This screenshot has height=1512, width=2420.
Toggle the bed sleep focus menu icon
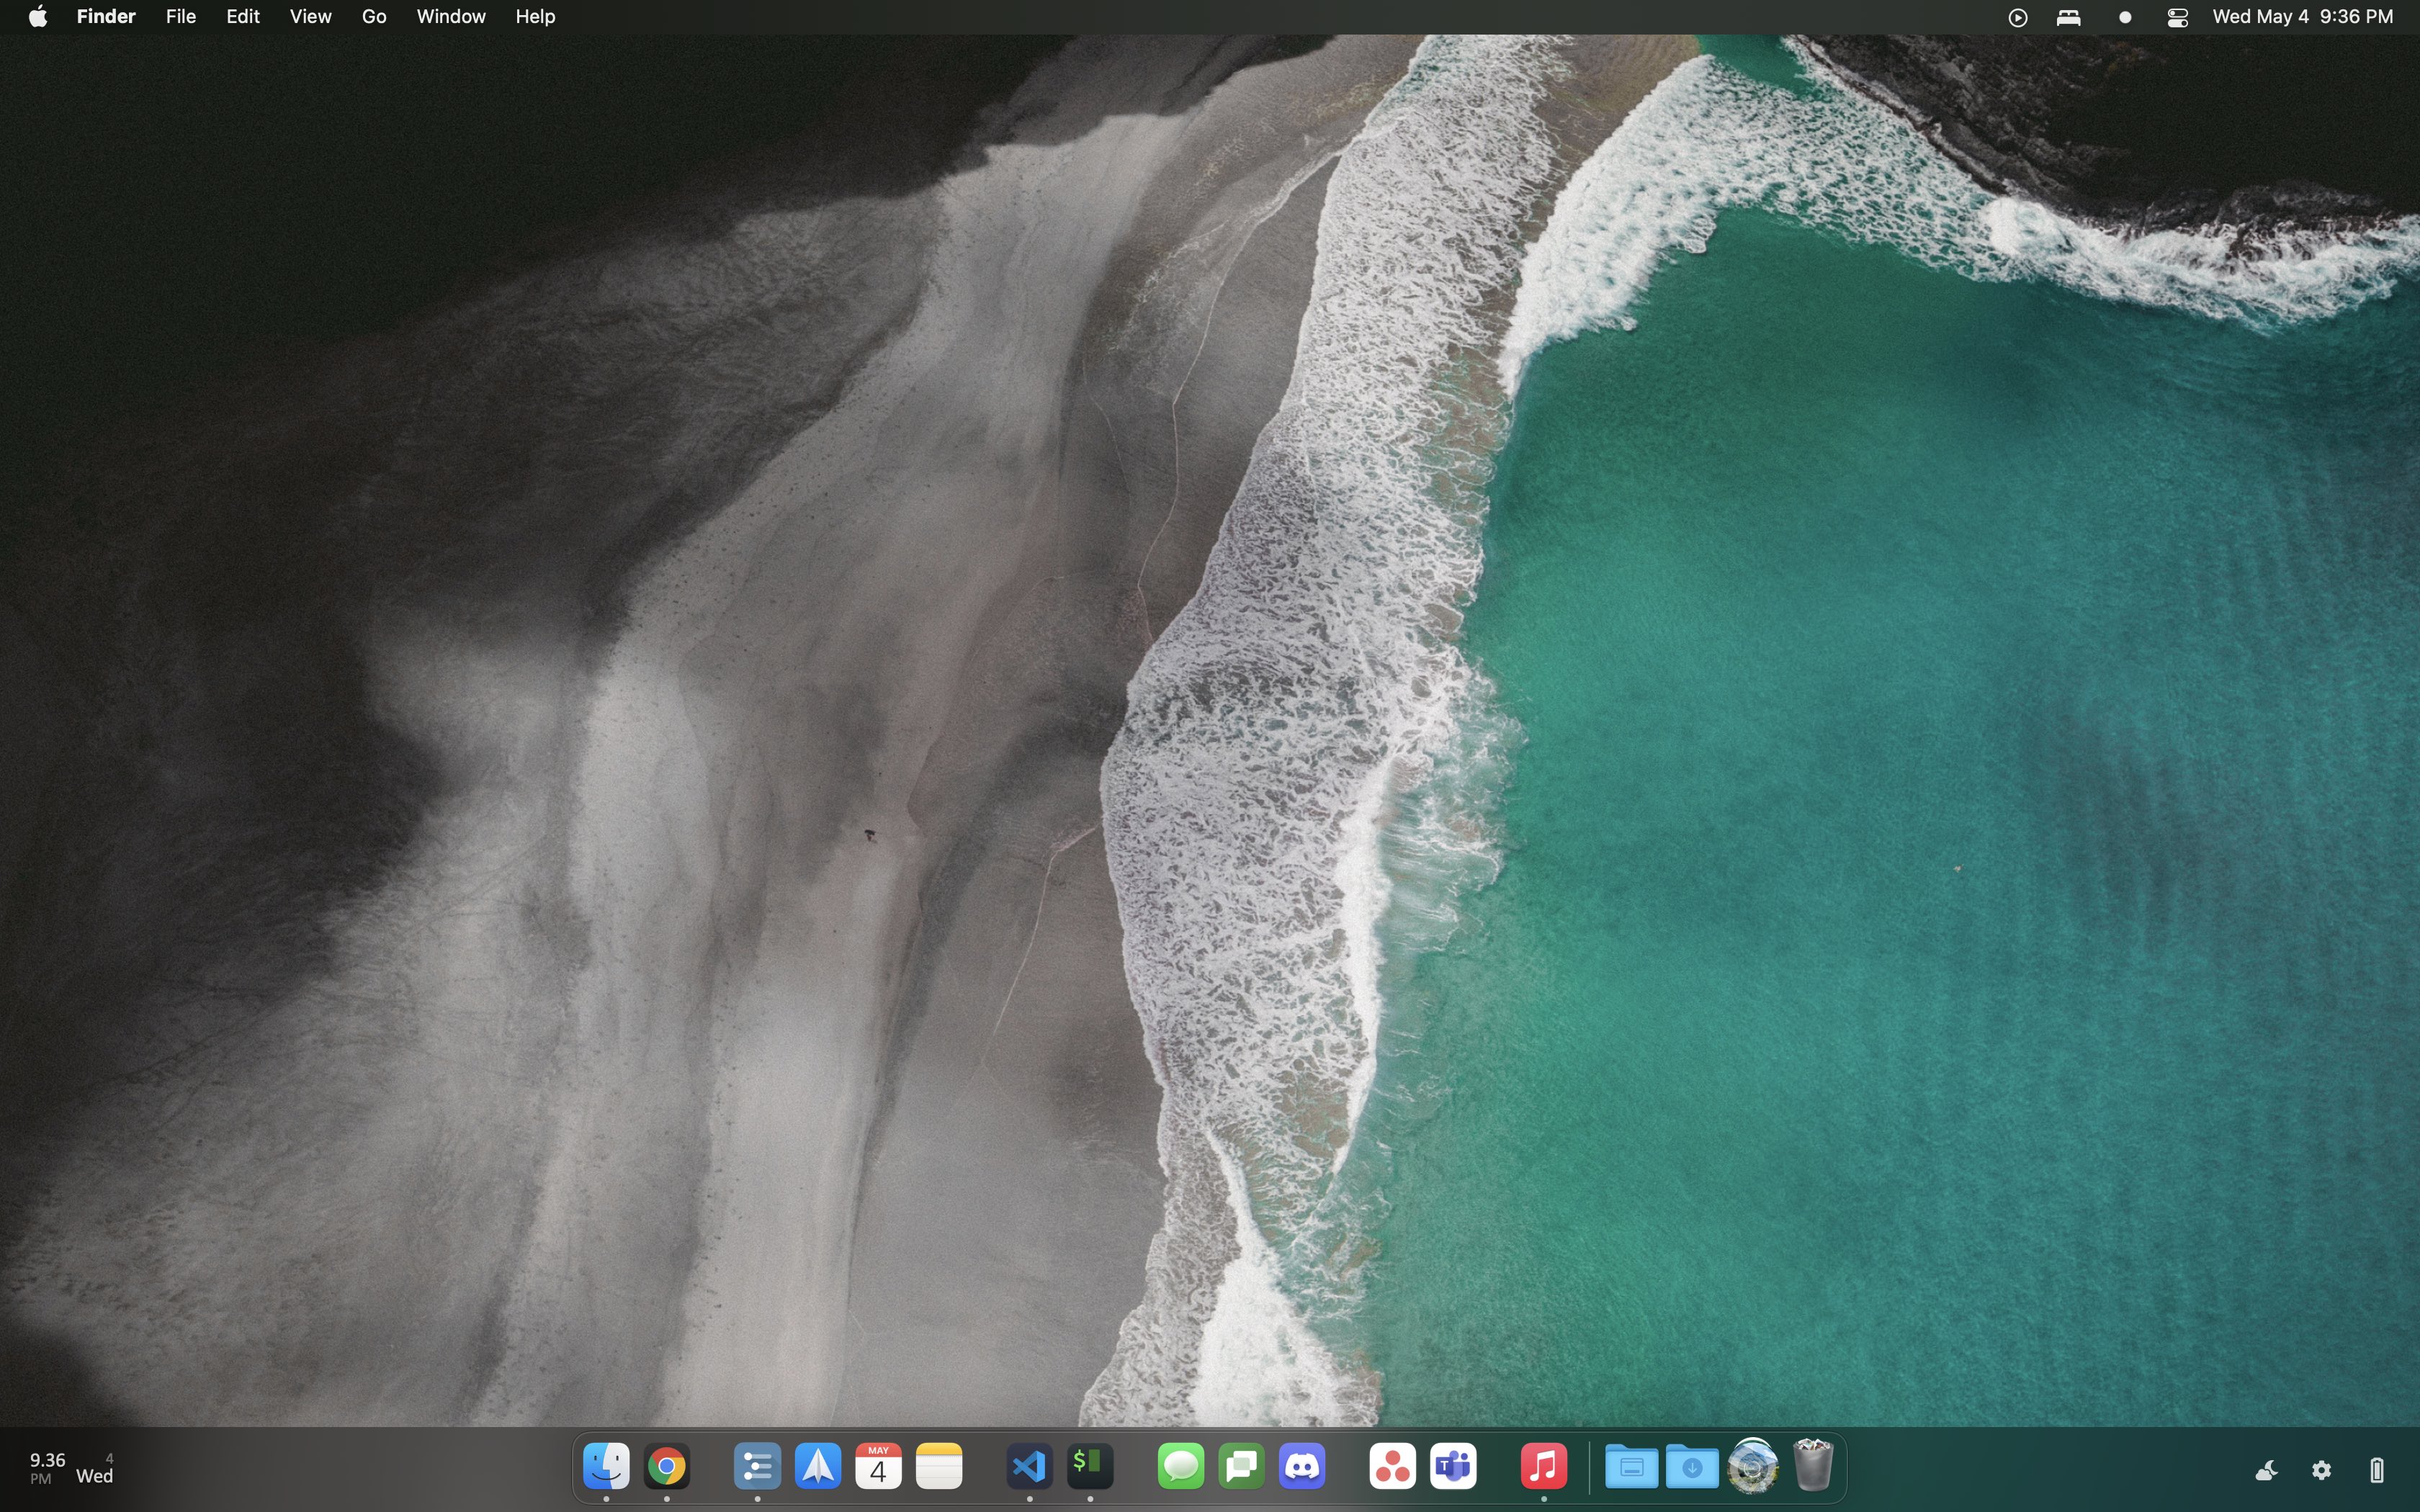click(x=2068, y=17)
